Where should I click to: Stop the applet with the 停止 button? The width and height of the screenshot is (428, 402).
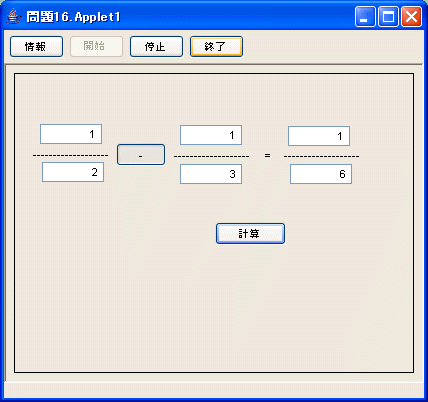[156, 47]
